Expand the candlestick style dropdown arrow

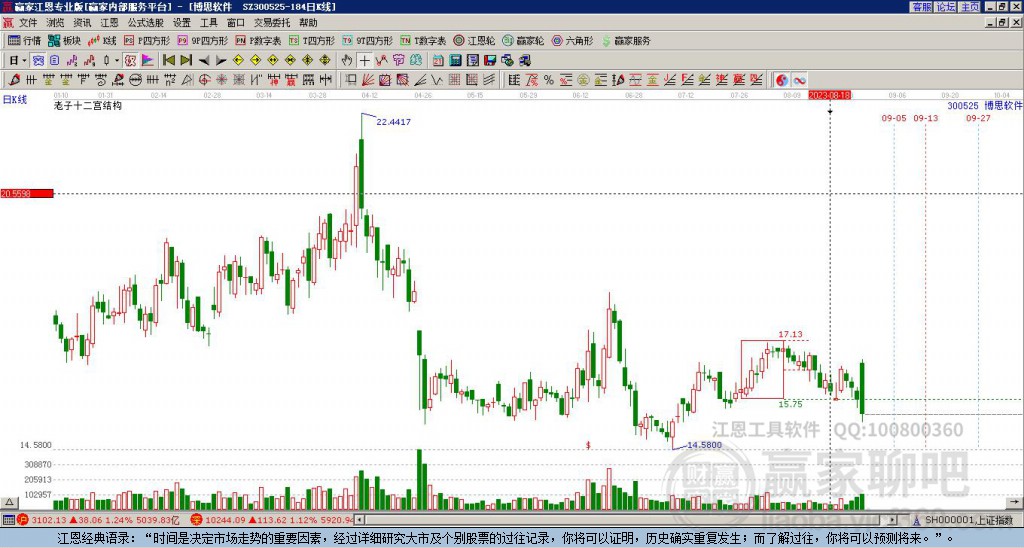click(117, 61)
